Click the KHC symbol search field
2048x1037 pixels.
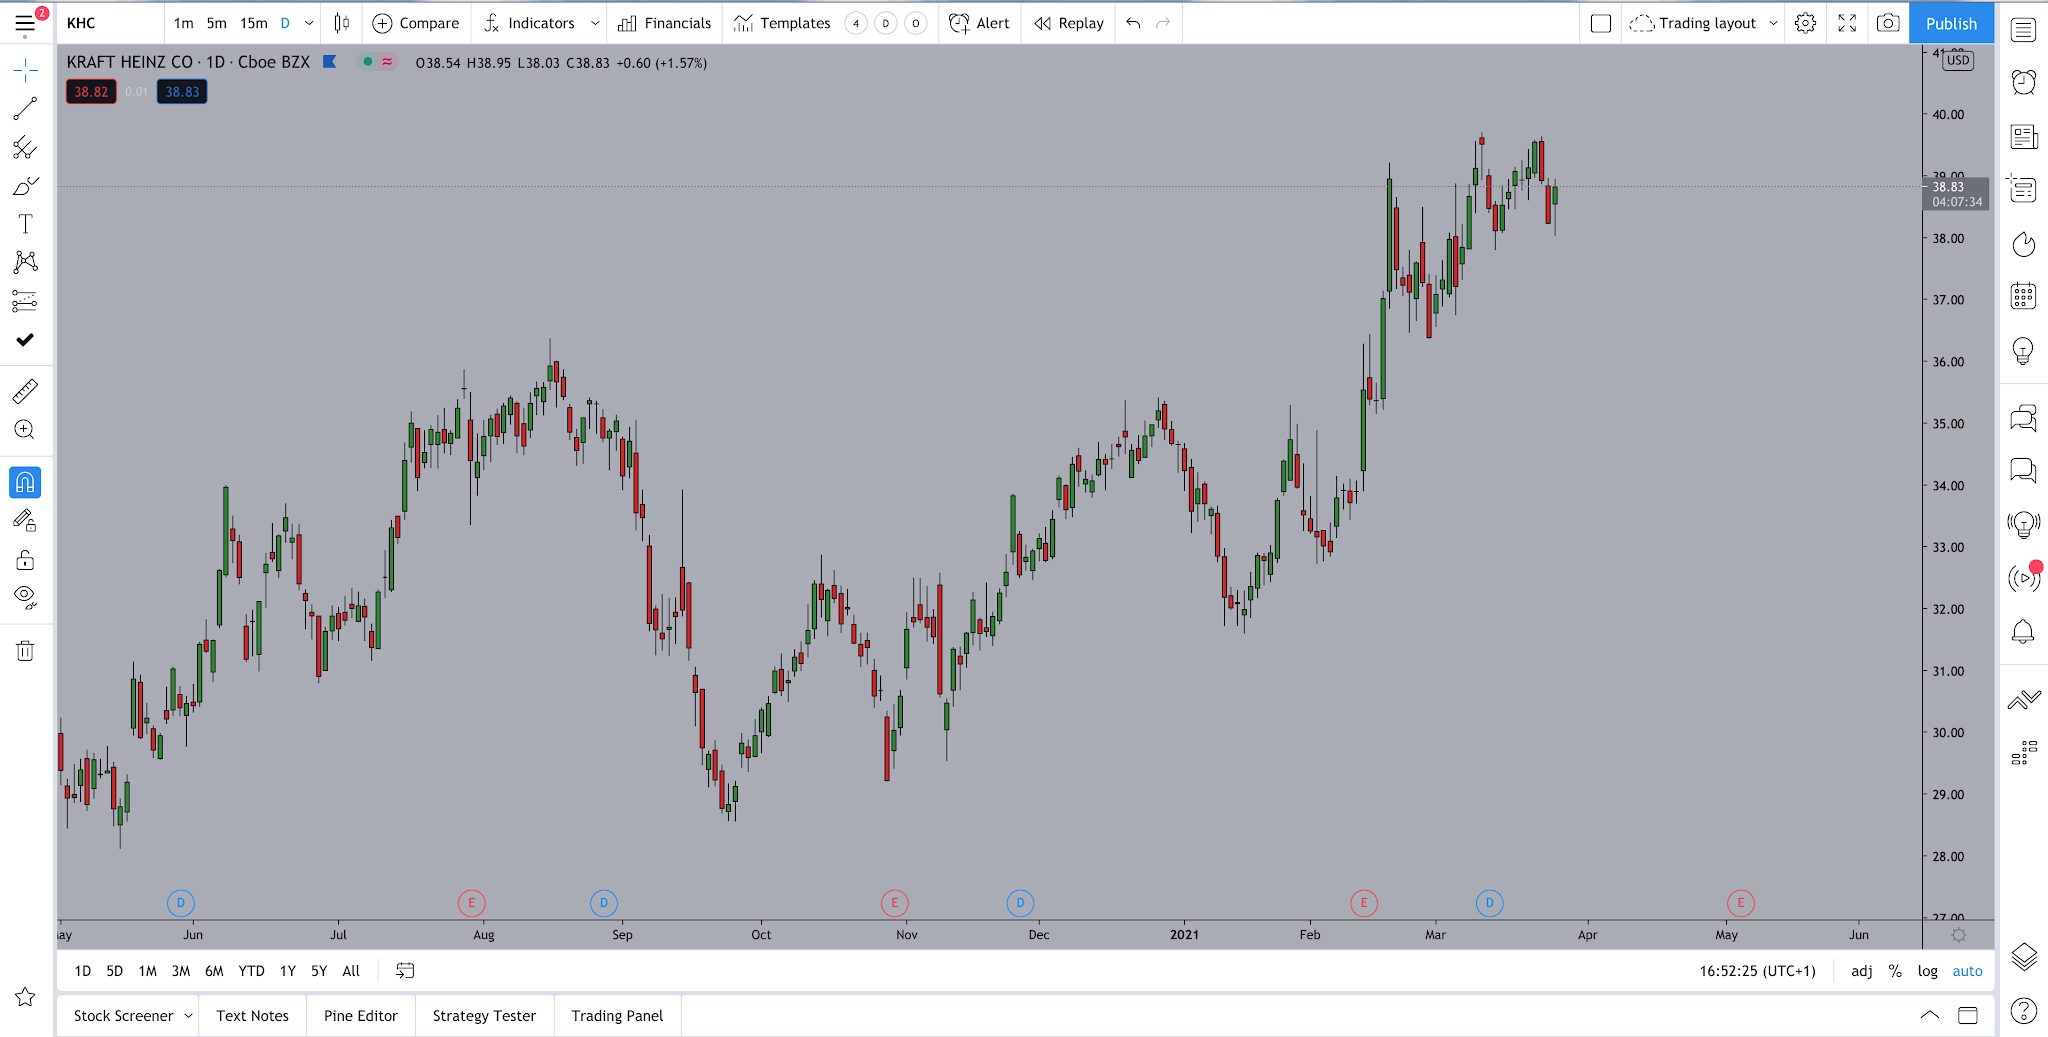110,23
